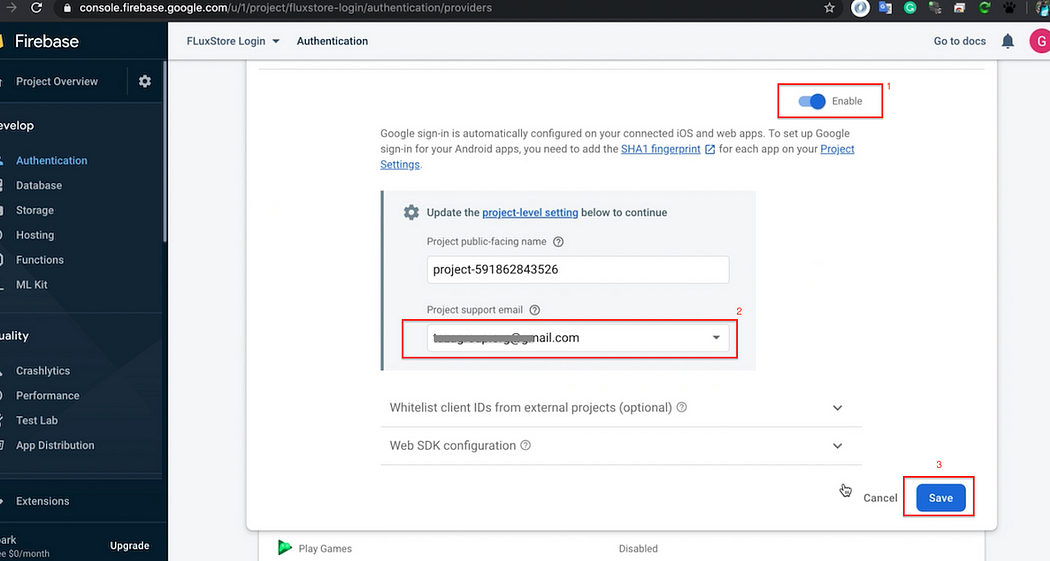Open Crashlytics from the sidebar
Screen dimensions: 1050x561
(43, 371)
